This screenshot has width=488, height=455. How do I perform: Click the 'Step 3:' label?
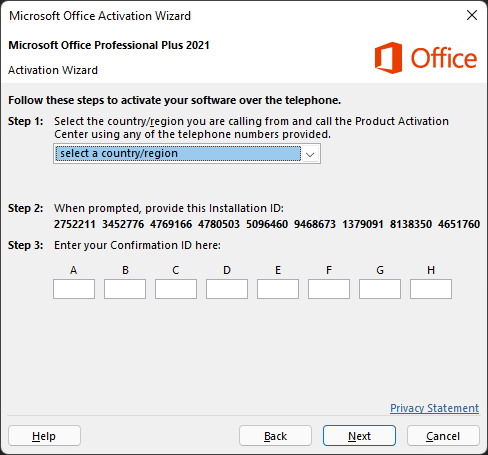click(x=26, y=245)
